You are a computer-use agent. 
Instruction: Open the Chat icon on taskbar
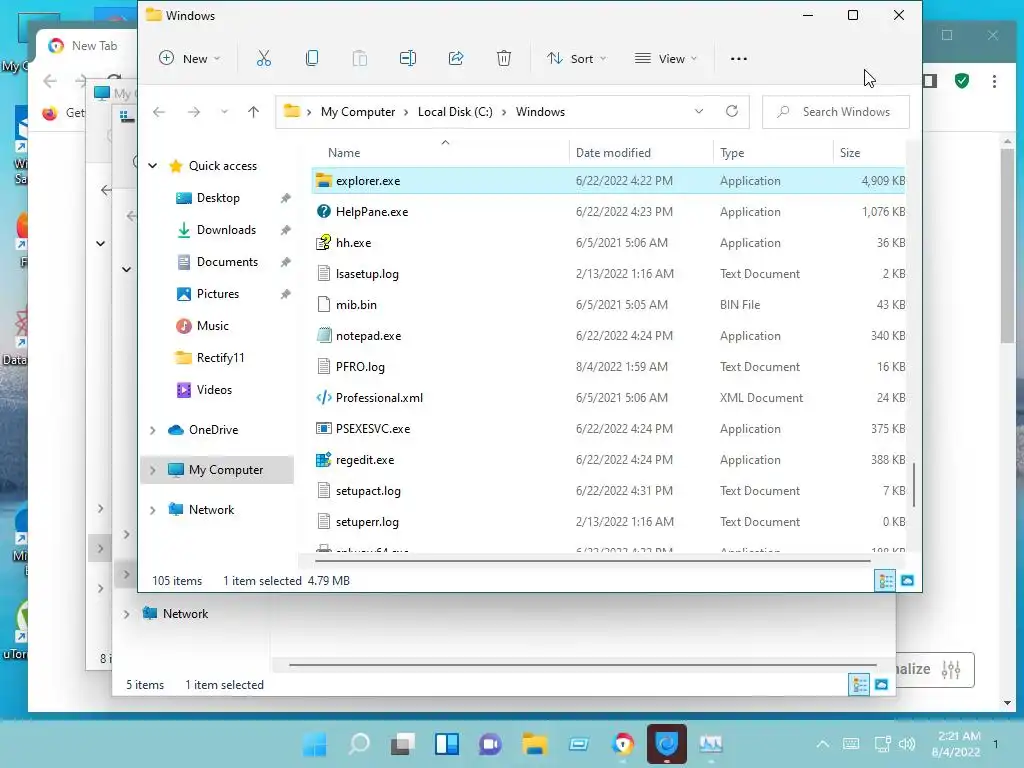(490, 744)
